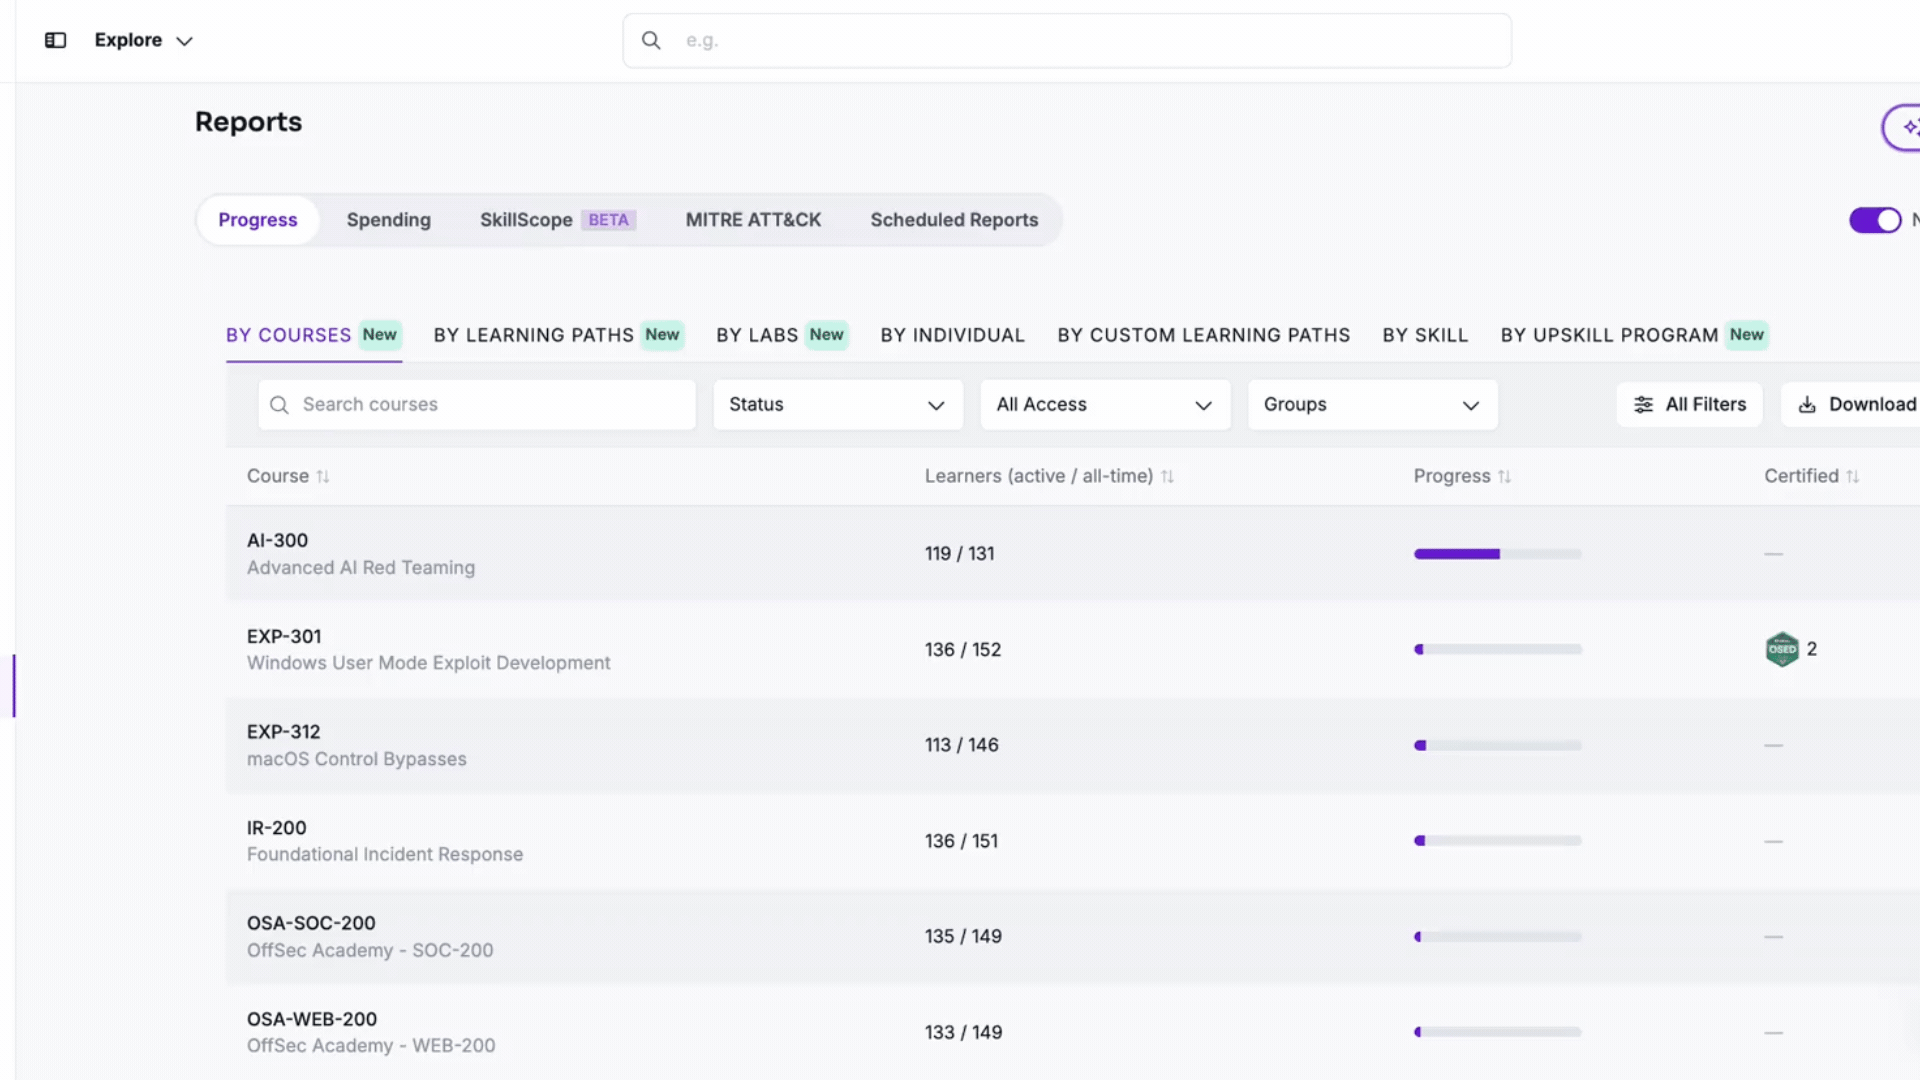
Task: Click magnifier icon in Search courses field
Action: tap(279, 405)
